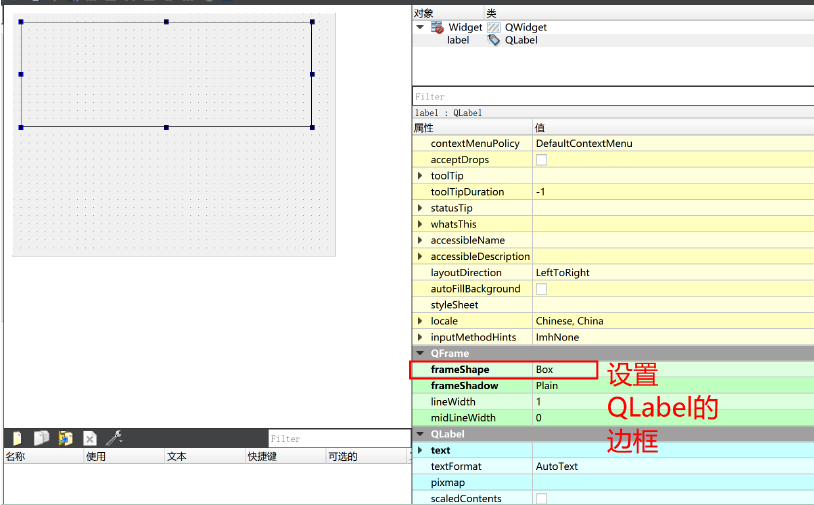Click the frameShape value Box
The image size is (814, 505).
[x=545, y=370]
